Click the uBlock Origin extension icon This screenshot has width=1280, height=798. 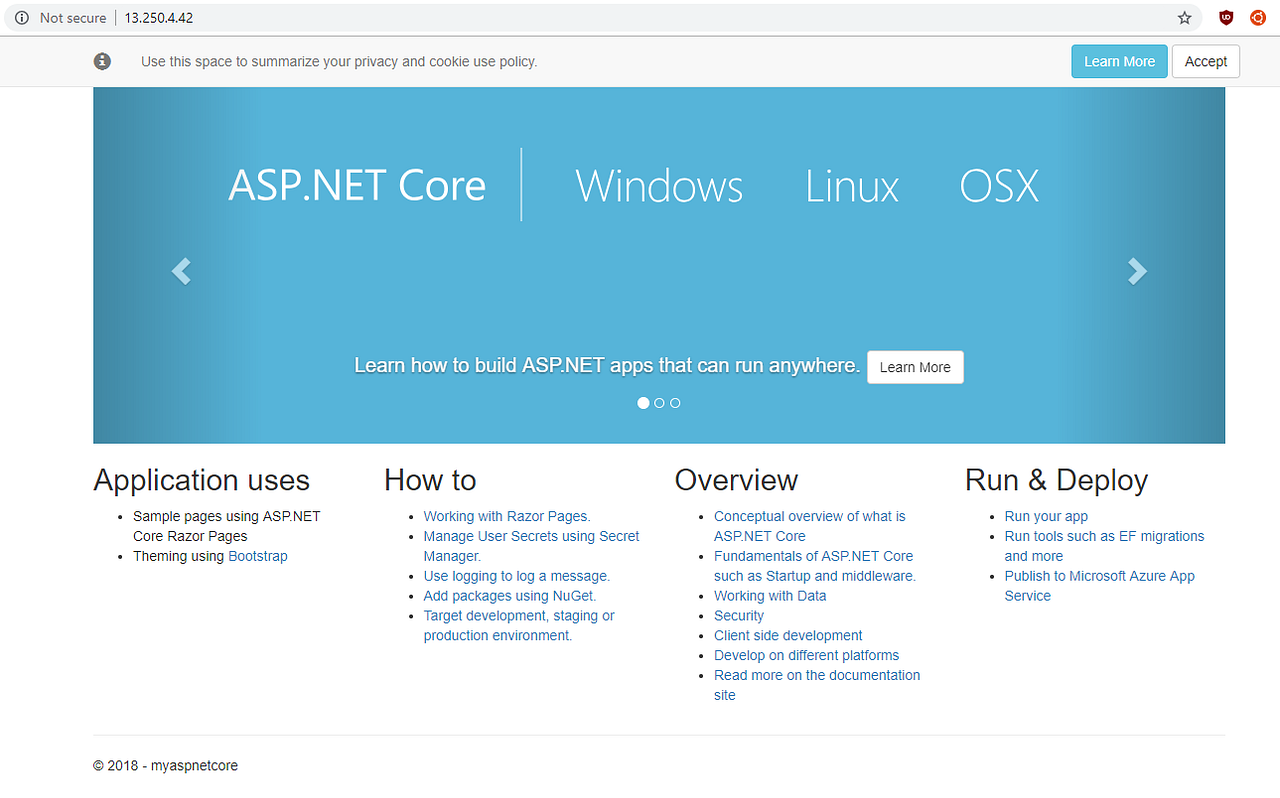1226,17
